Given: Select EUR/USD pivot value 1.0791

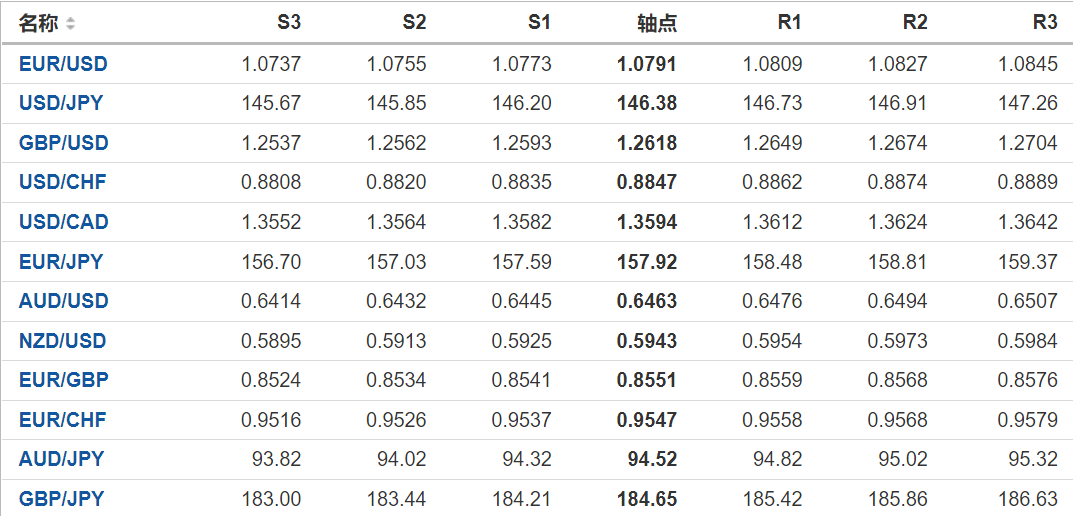Looking at the screenshot, I should click(646, 64).
